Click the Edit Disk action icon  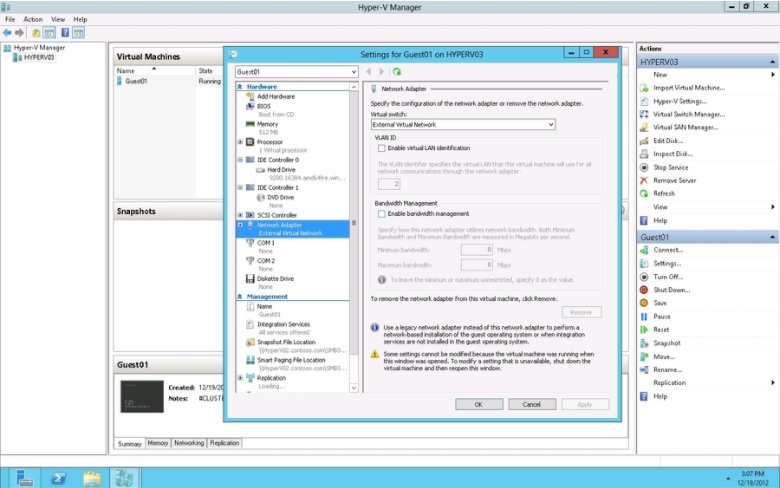pos(644,141)
